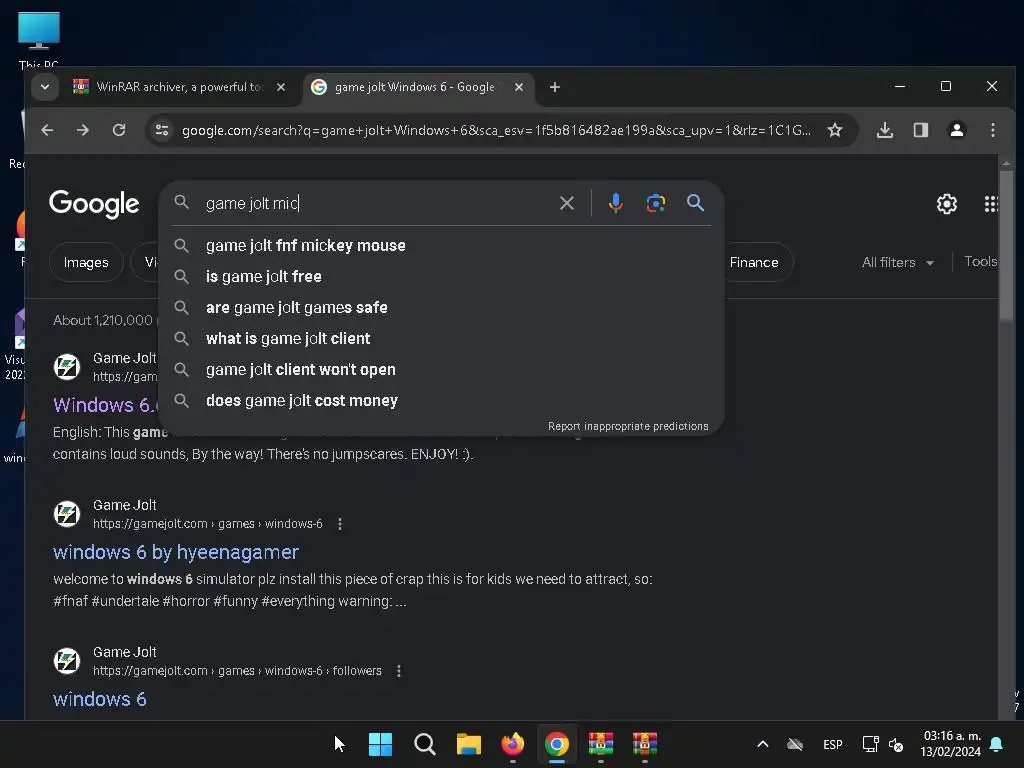Click inside the Google search input field
Screen dimensions: 1024x768
379,203
